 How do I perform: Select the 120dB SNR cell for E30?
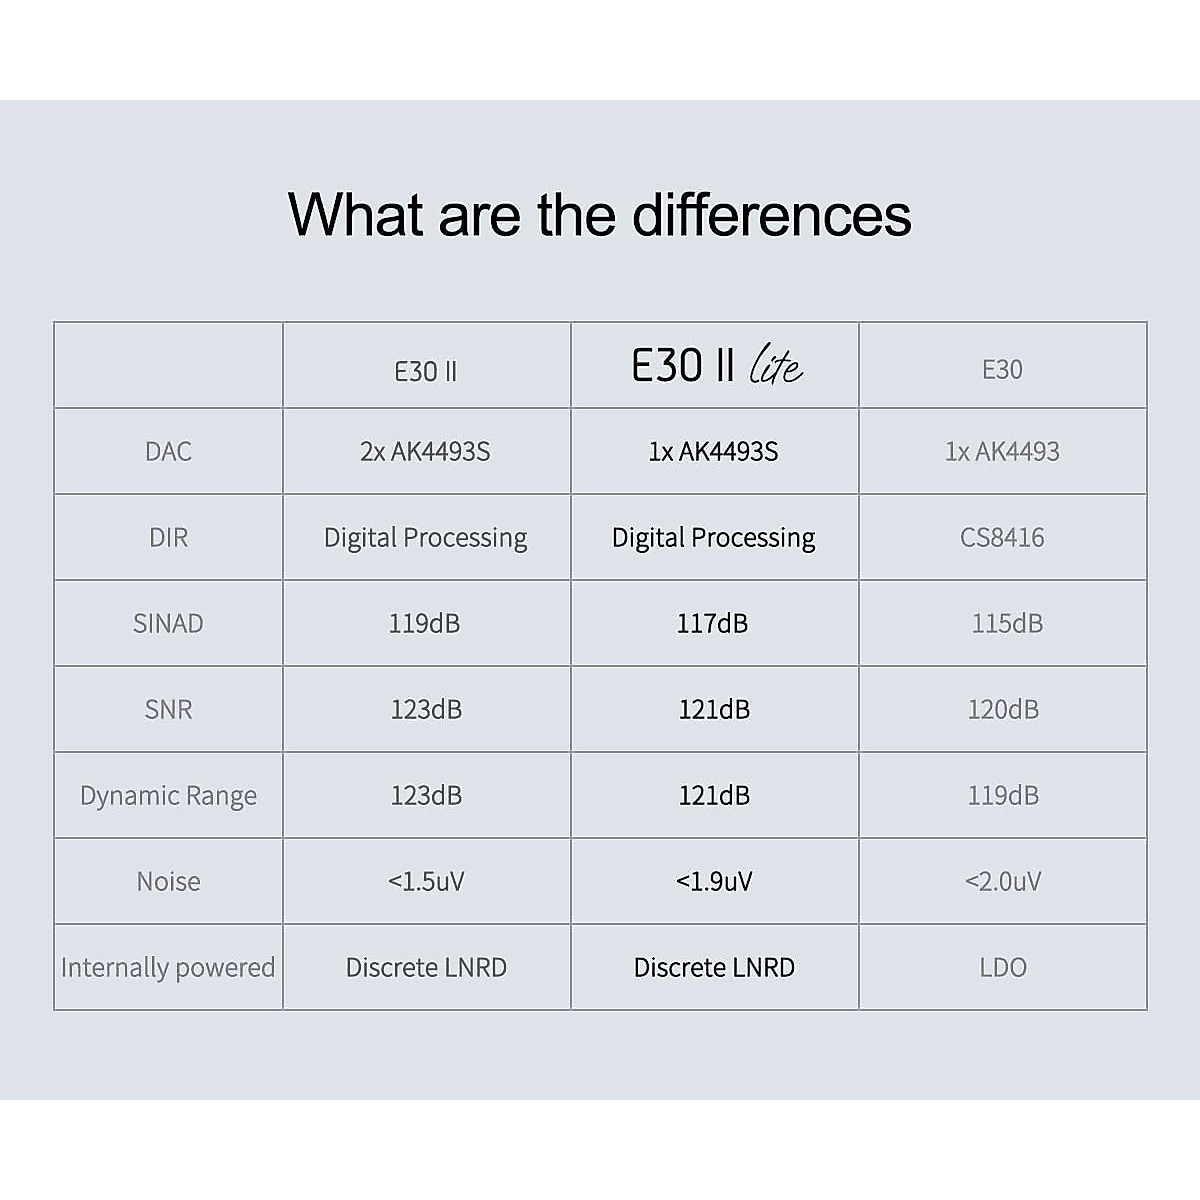point(1003,710)
